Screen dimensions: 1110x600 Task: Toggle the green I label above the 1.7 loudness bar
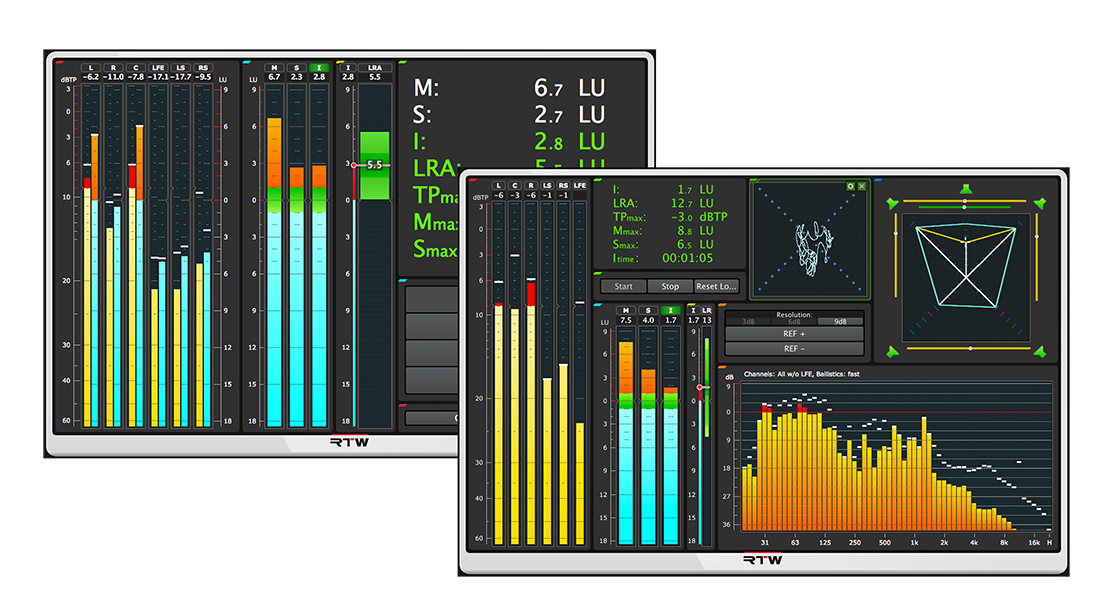[670, 310]
